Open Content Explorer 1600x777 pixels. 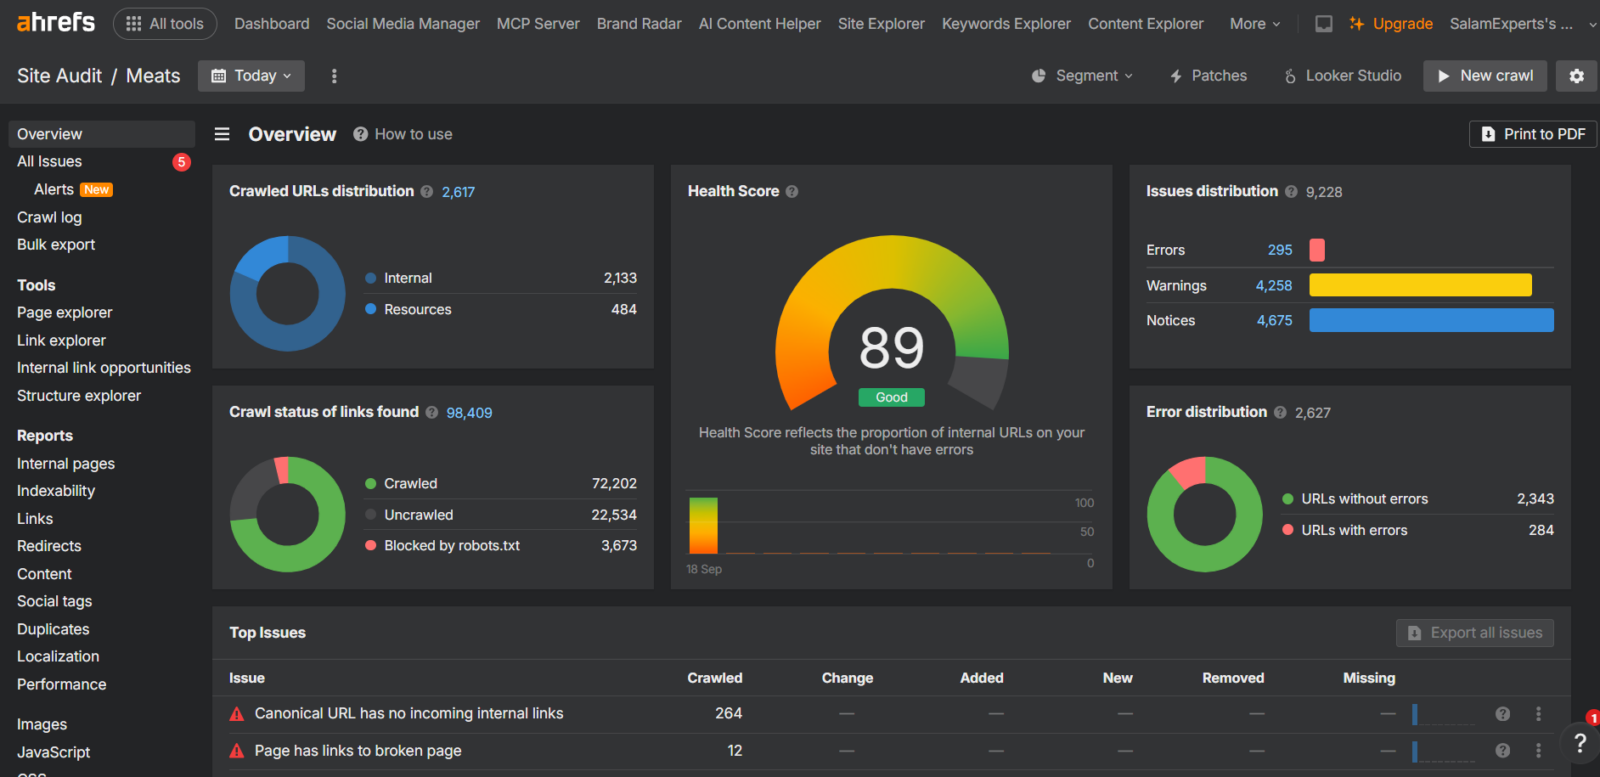[1146, 24]
